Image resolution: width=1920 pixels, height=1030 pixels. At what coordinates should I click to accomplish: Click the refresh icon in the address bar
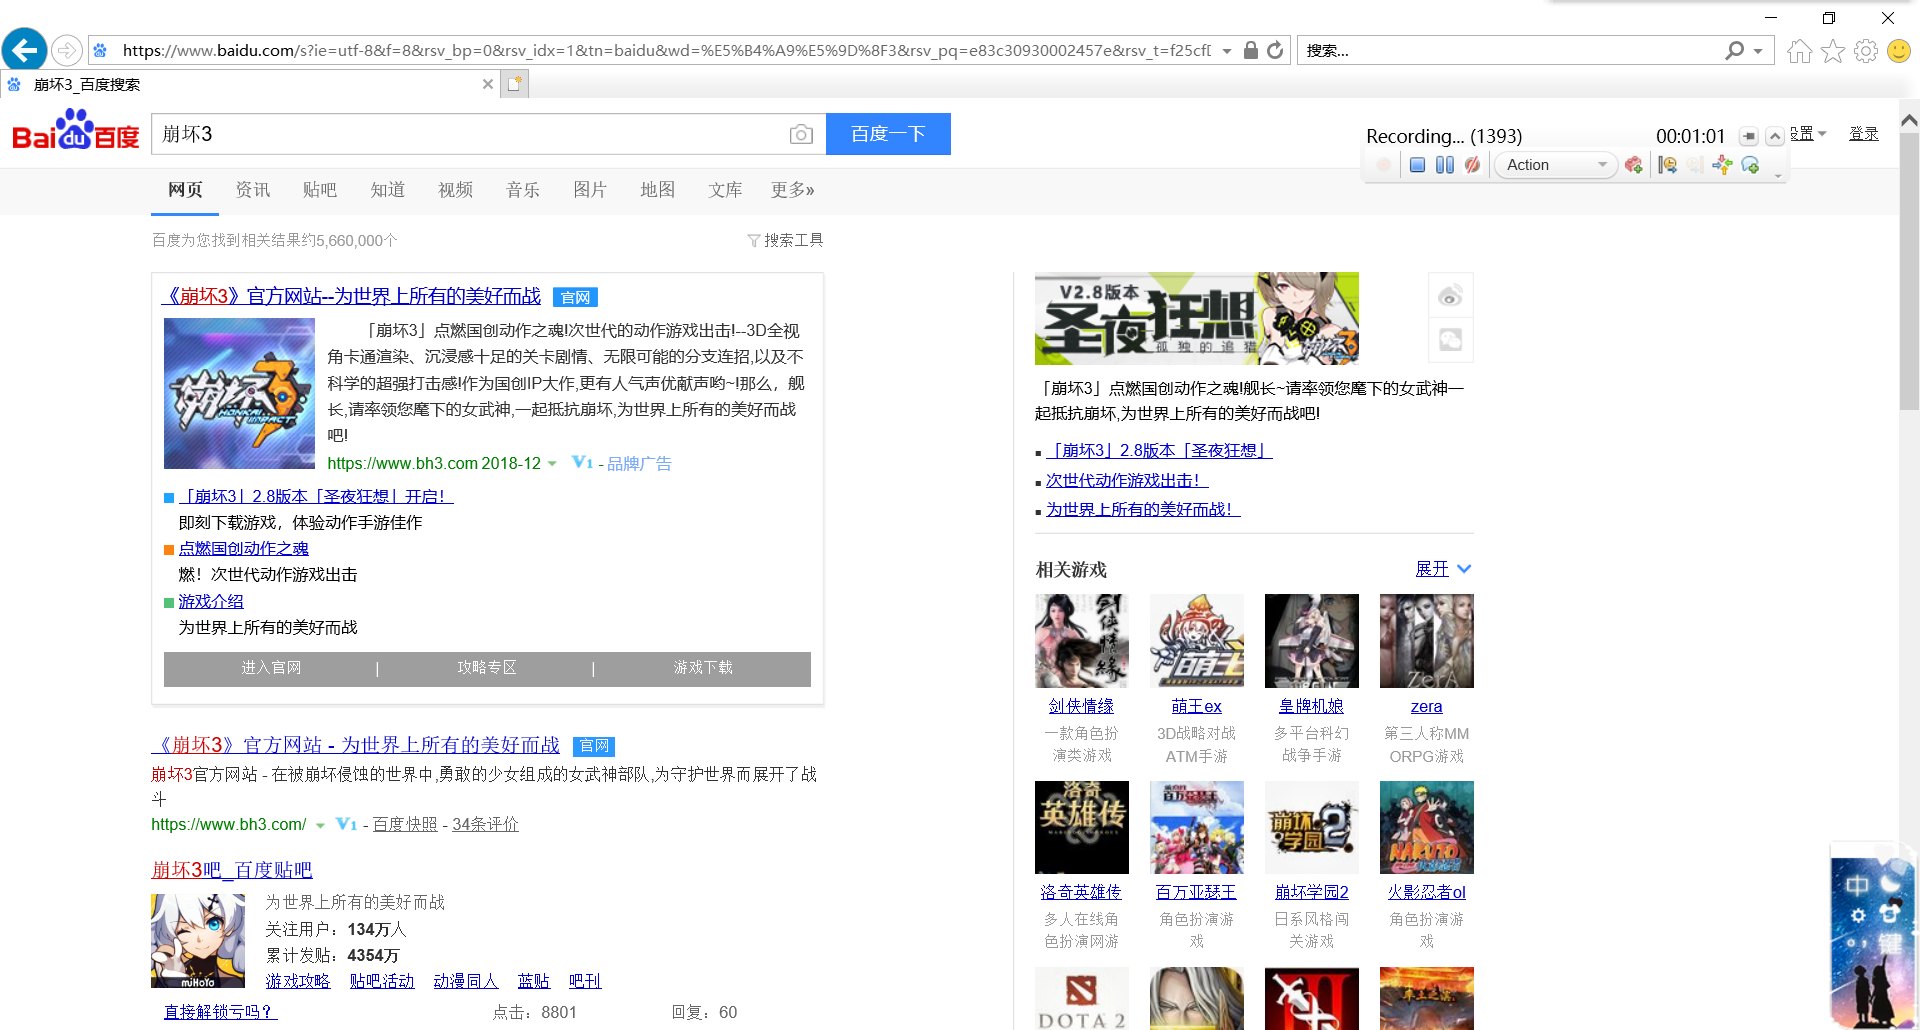(1275, 50)
